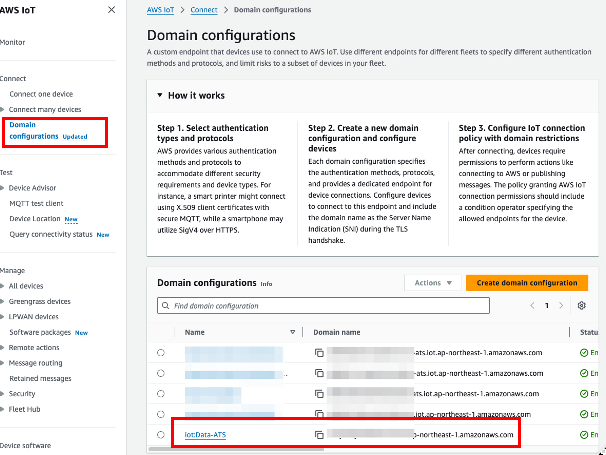Viewport: 606px width, 455px height.
Task: Open table preferences gear icon
Action: 581,305
